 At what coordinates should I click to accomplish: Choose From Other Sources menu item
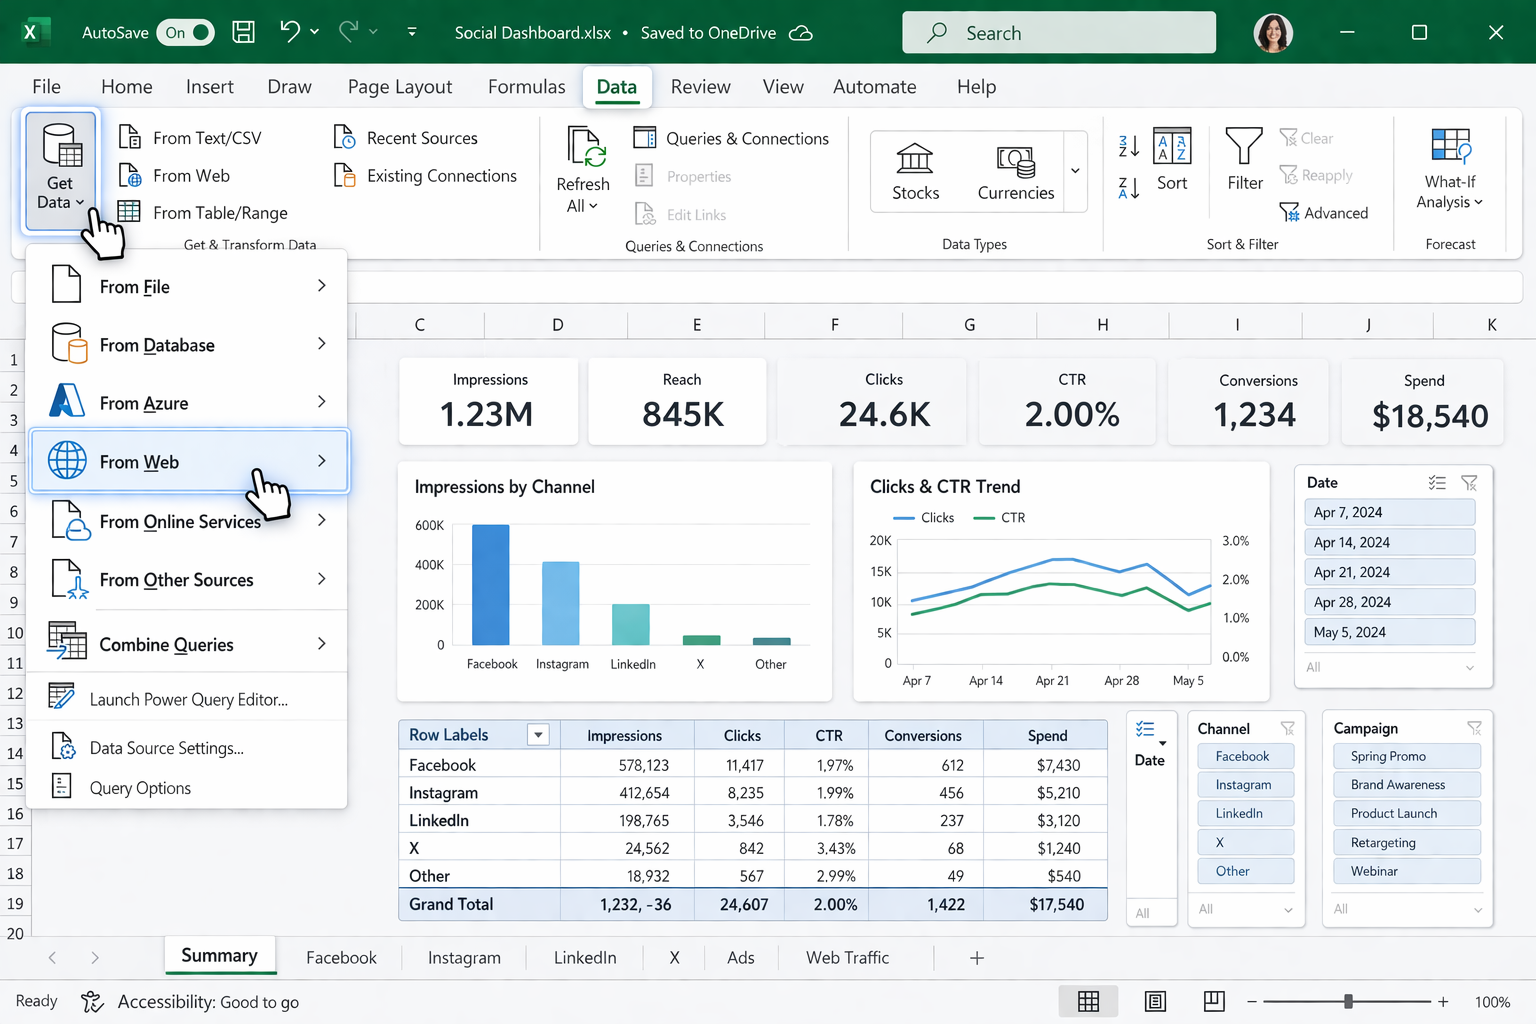click(x=188, y=579)
